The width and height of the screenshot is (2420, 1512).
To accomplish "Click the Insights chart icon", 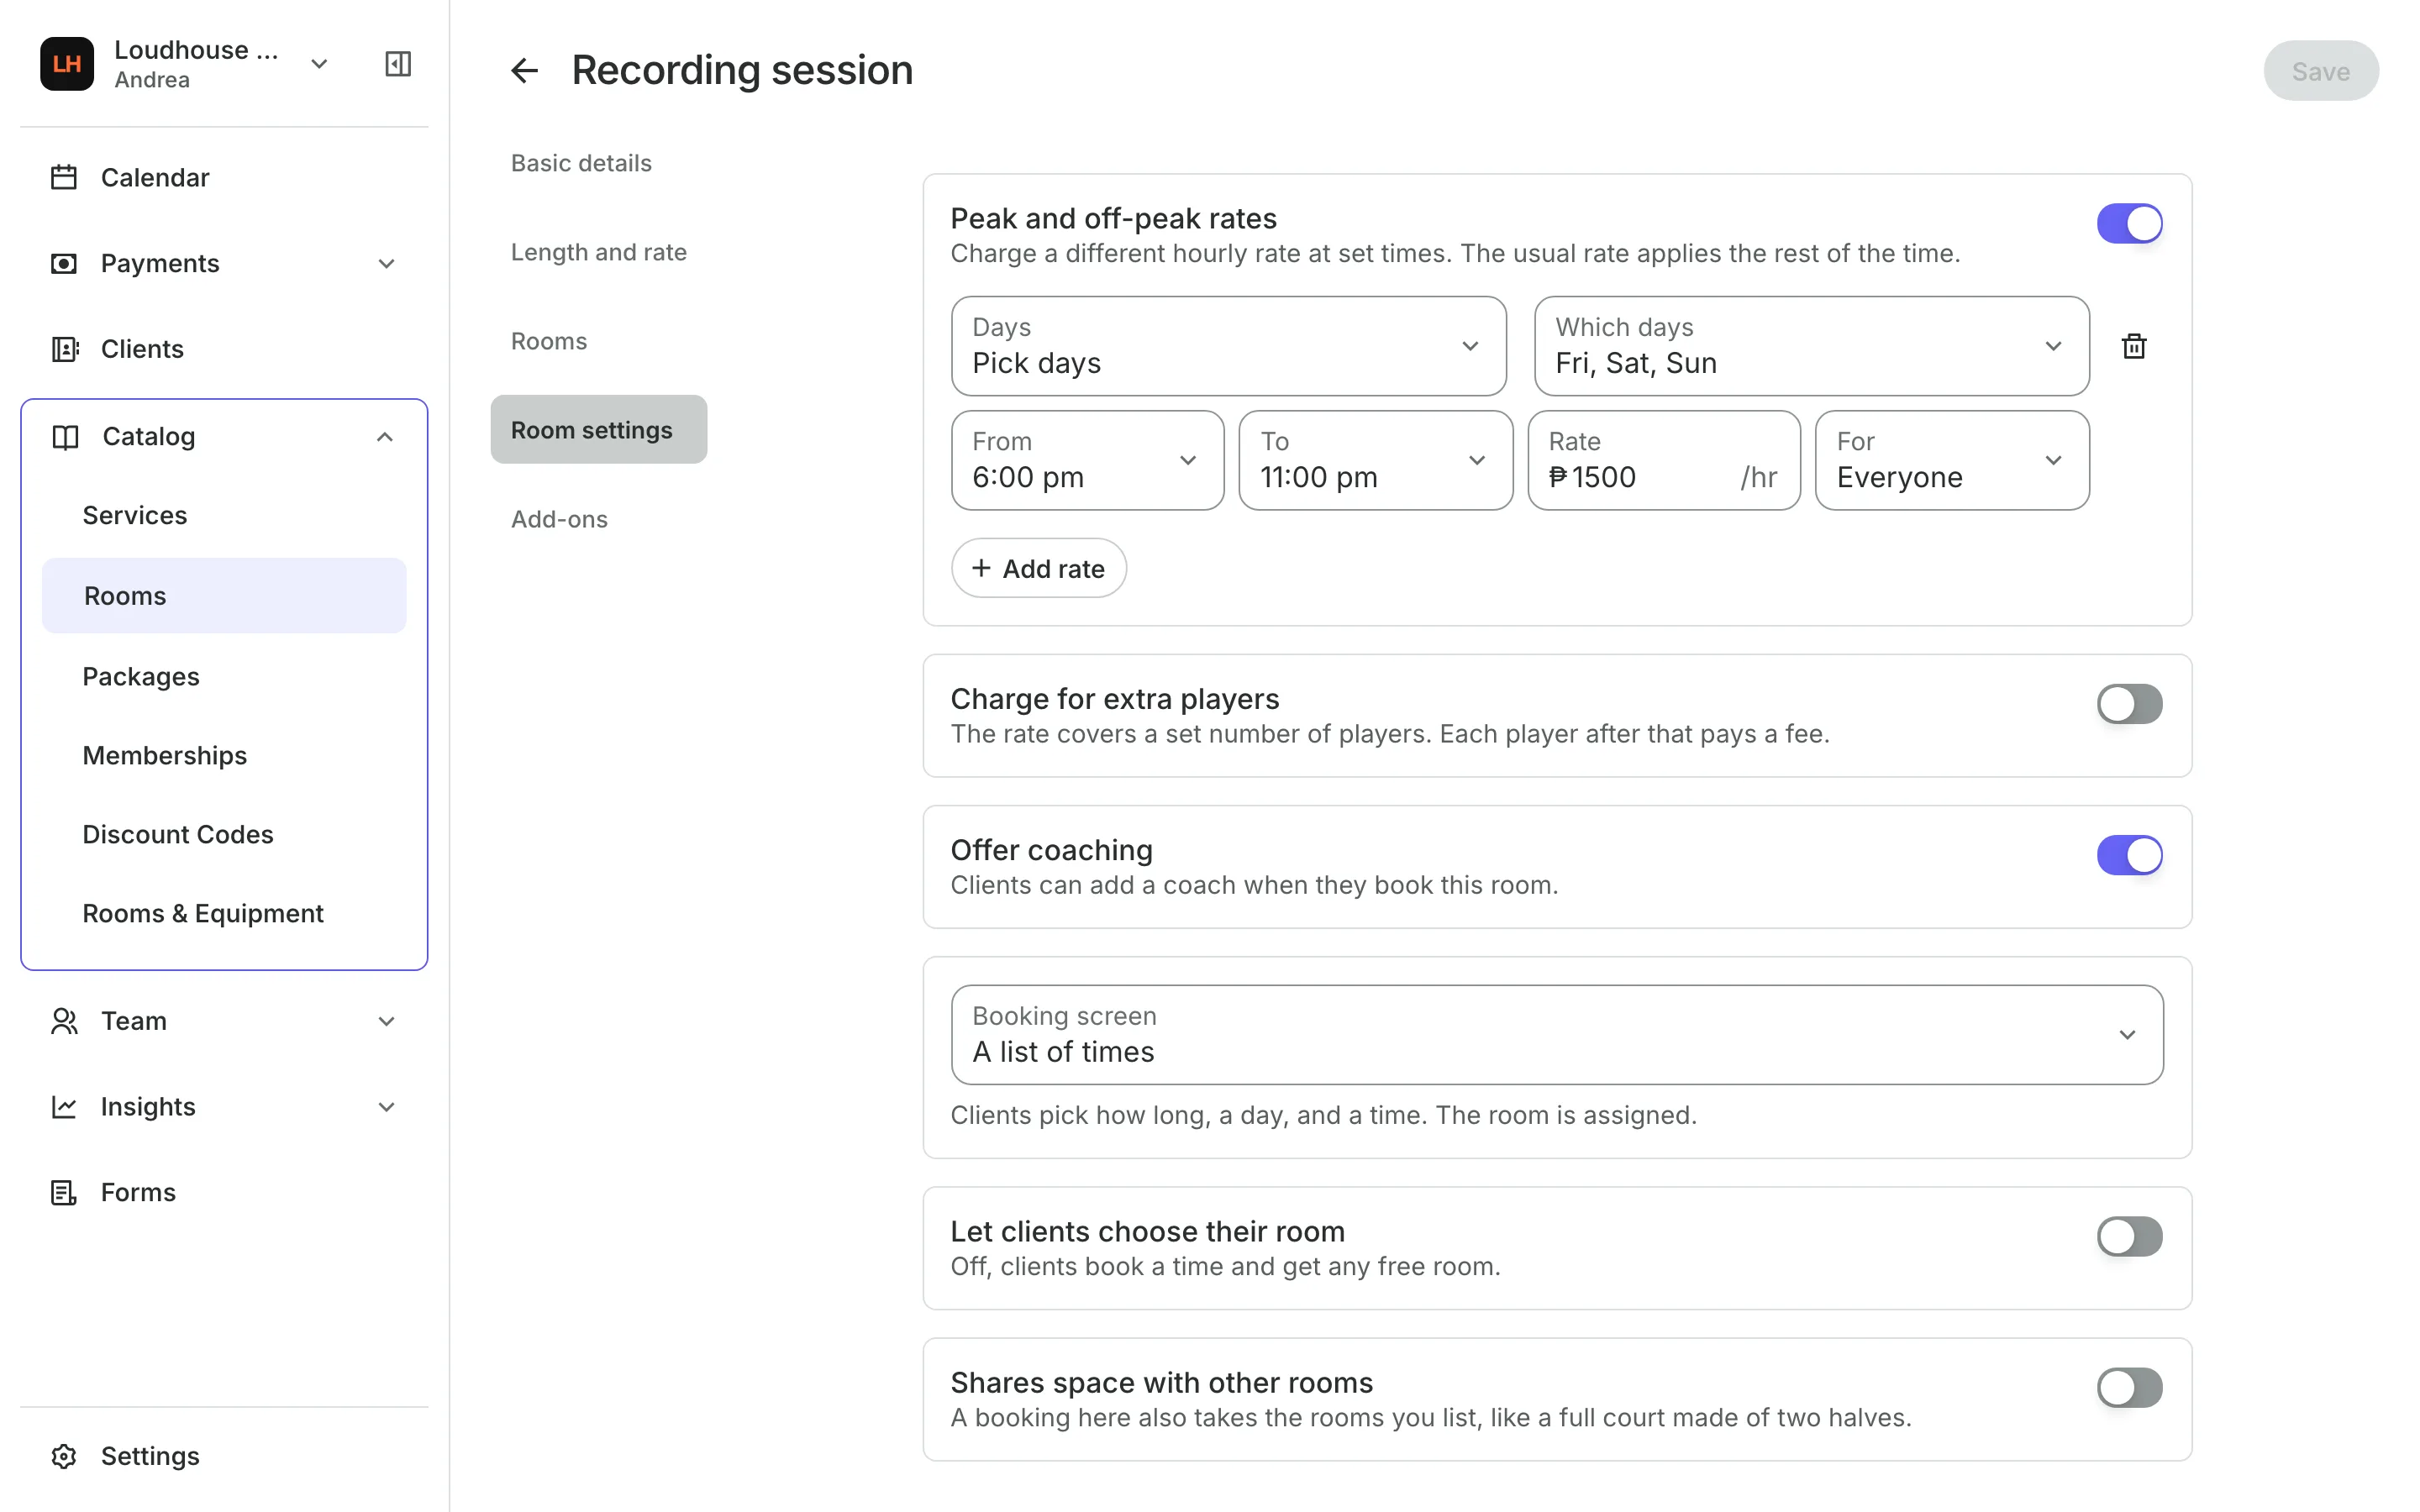I will pos(64,1107).
